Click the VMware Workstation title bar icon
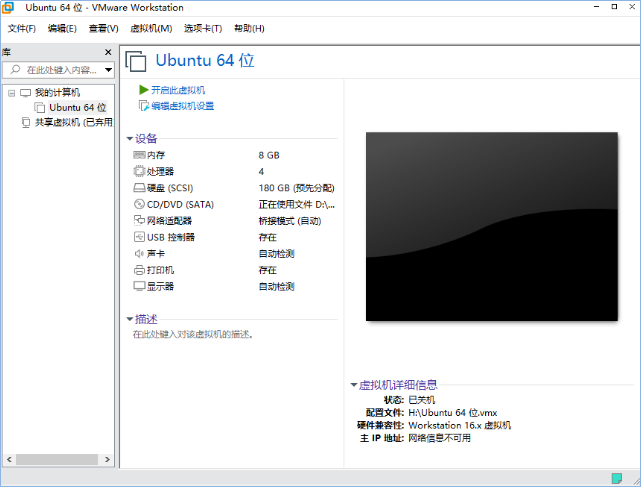Image resolution: width=642 pixels, height=487 pixels. click(x=8, y=7)
